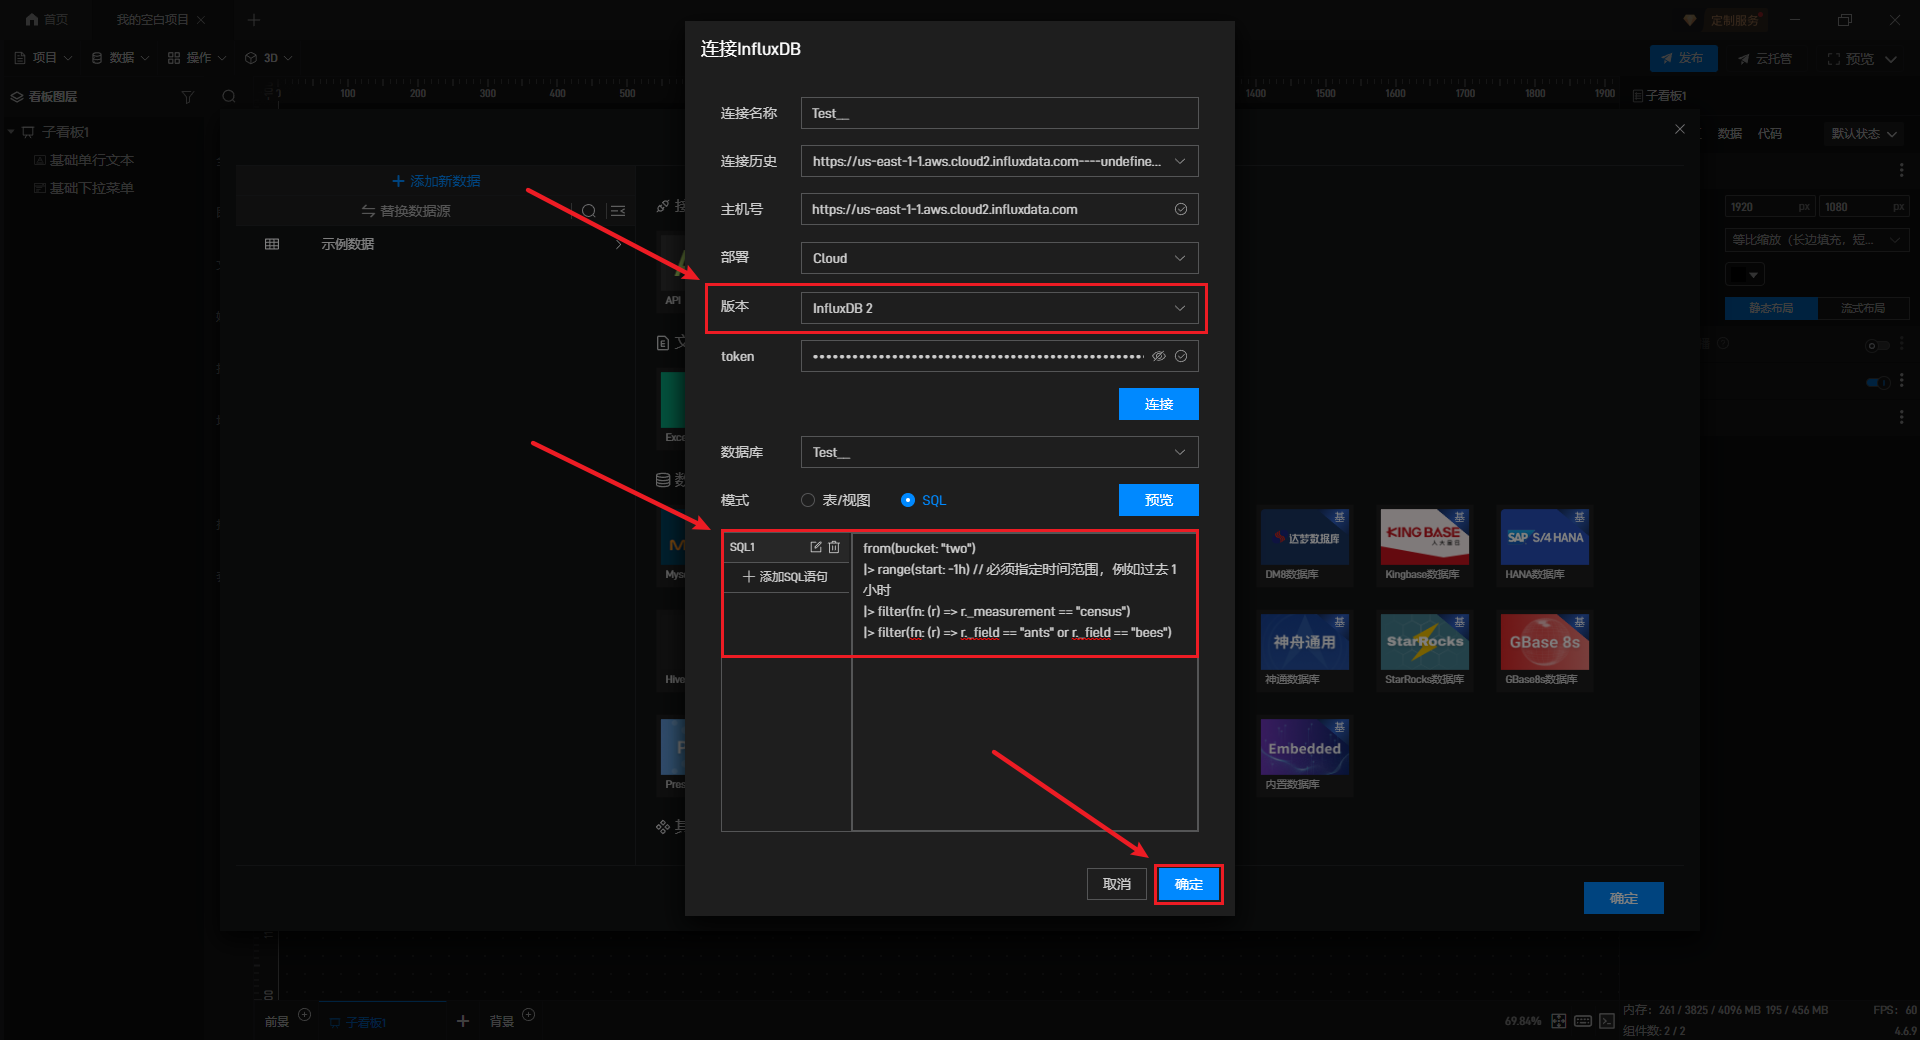Screen dimensions: 1920x1040
Task: Select the StarRocks database icon
Action: pyautogui.click(x=1424, y=642)
